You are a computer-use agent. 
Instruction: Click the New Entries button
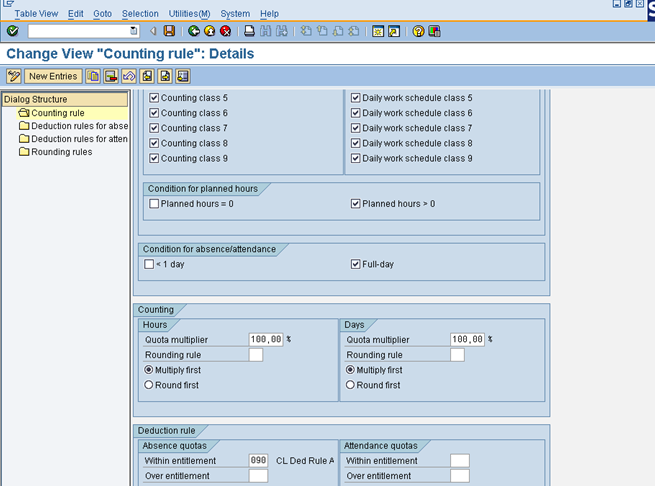point(53,76)
